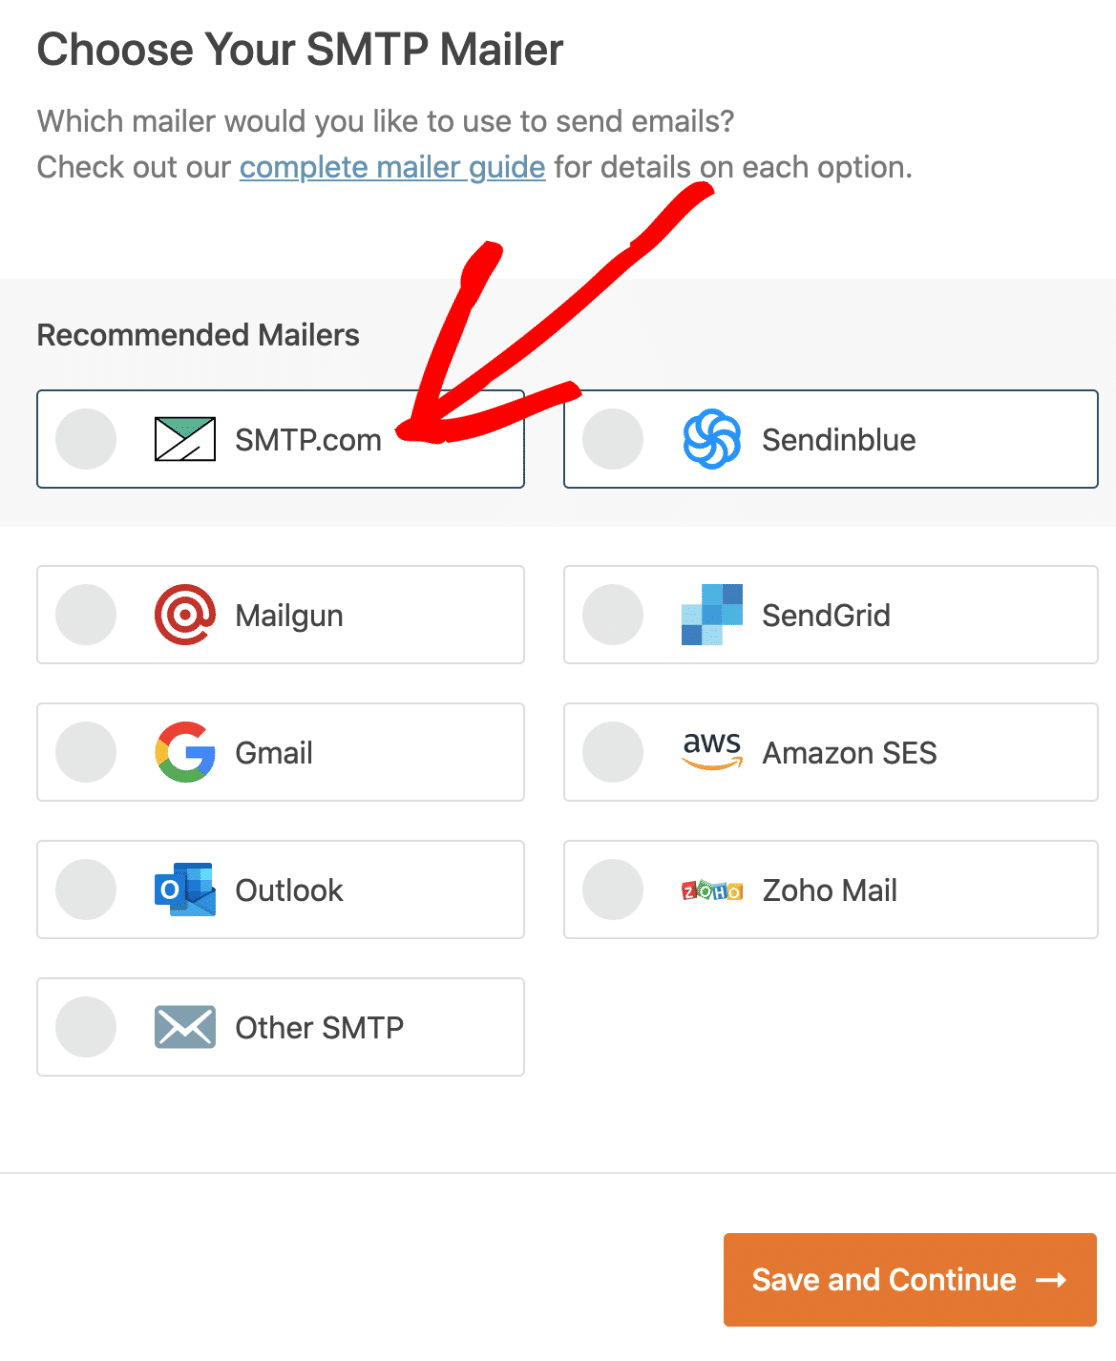This screenshot has width=1116, height=1361.
Task: Click the aws Amazon SES logo
Action: [712, 750]
